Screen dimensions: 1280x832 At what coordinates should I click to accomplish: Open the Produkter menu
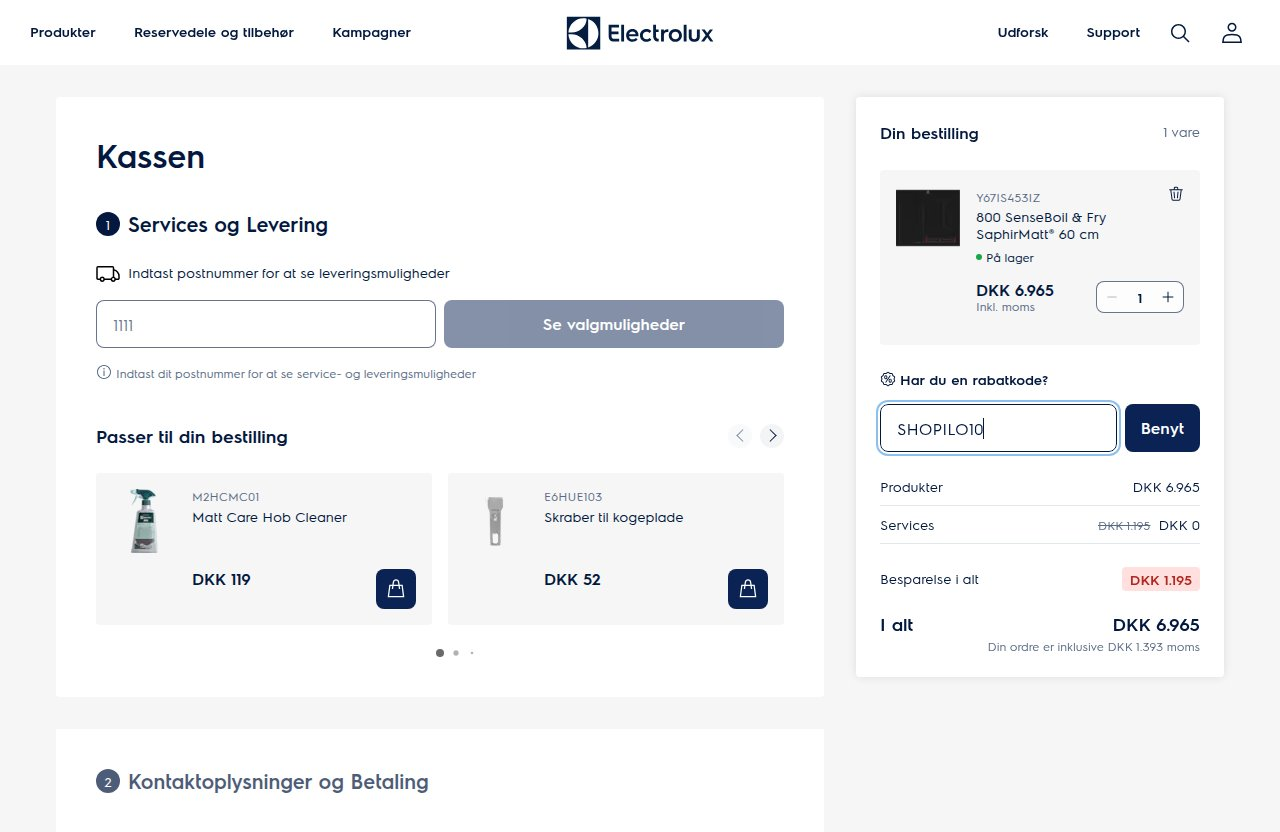point(63,33)
